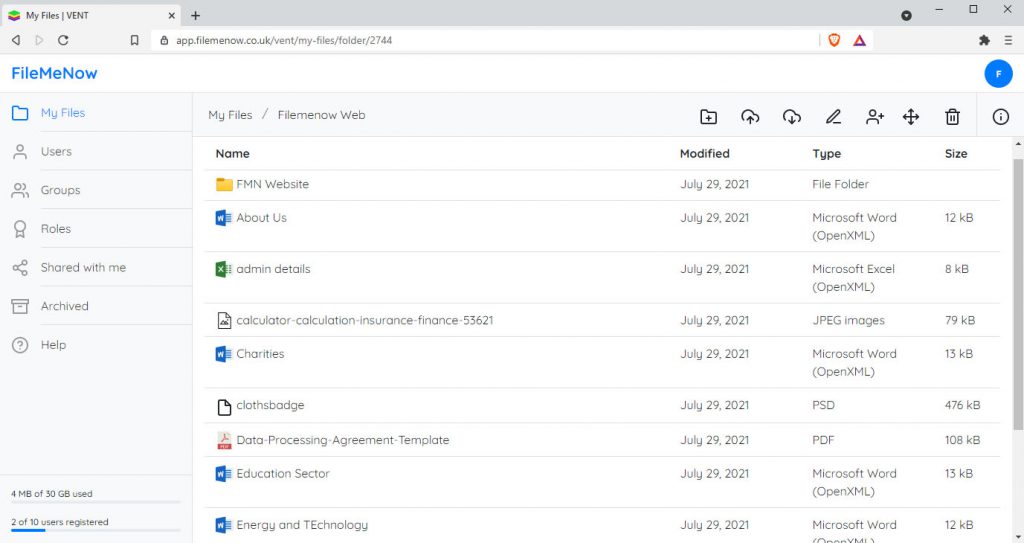Click Filemenow Web breadcrumb

click(x=321, y=115)
